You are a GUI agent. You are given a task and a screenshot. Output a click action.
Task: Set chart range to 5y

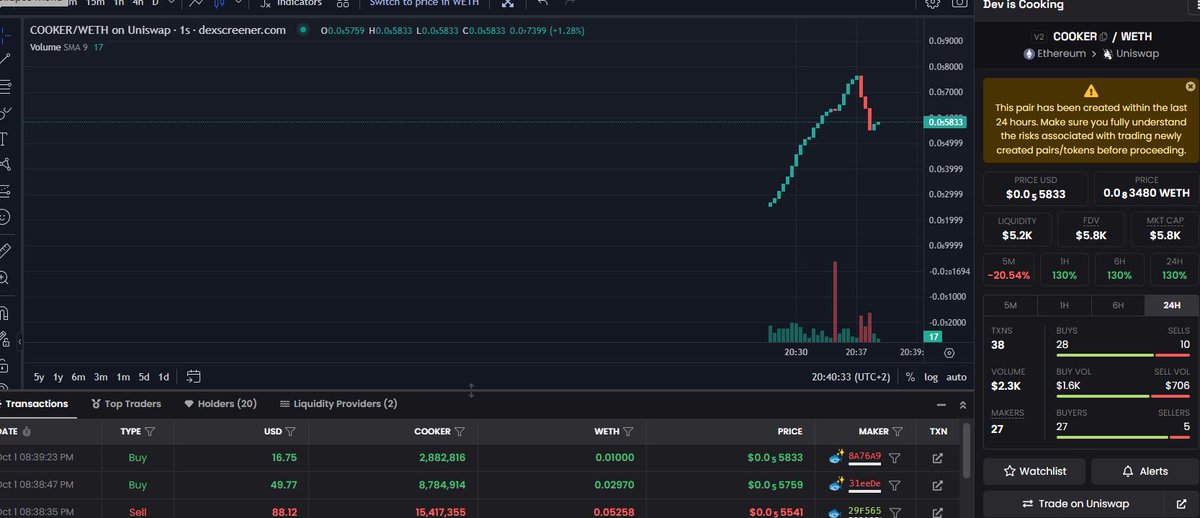[x=38, y=377]
